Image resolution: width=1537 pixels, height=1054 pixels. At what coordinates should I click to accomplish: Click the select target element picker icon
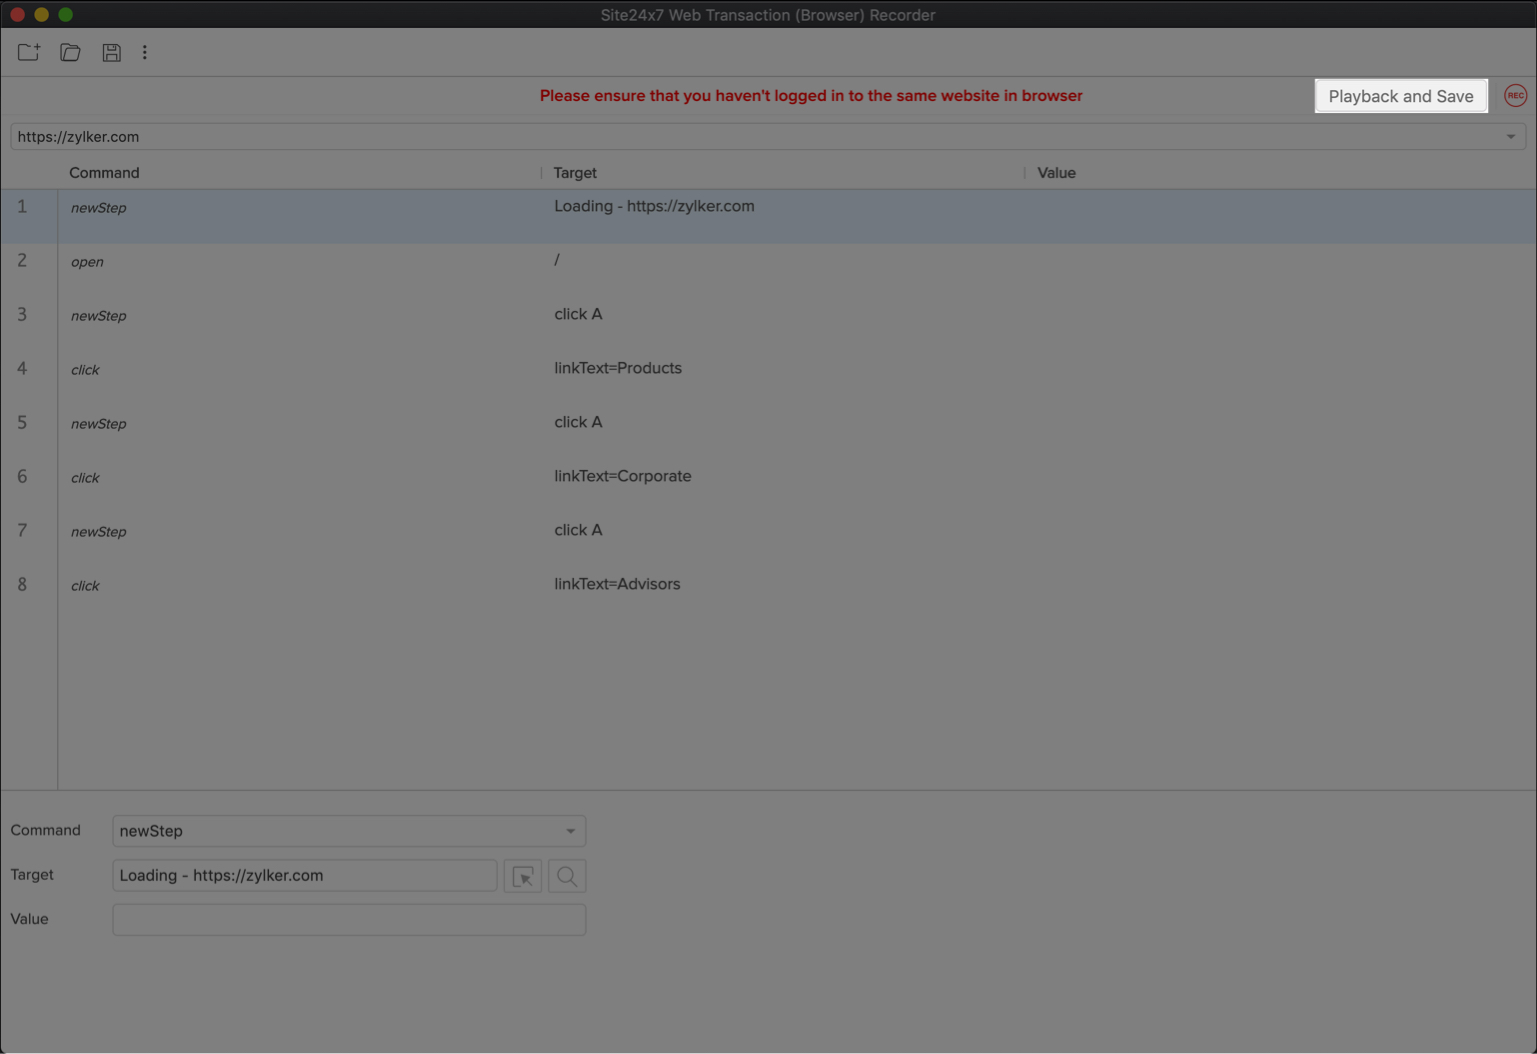[x=522, y=876]
